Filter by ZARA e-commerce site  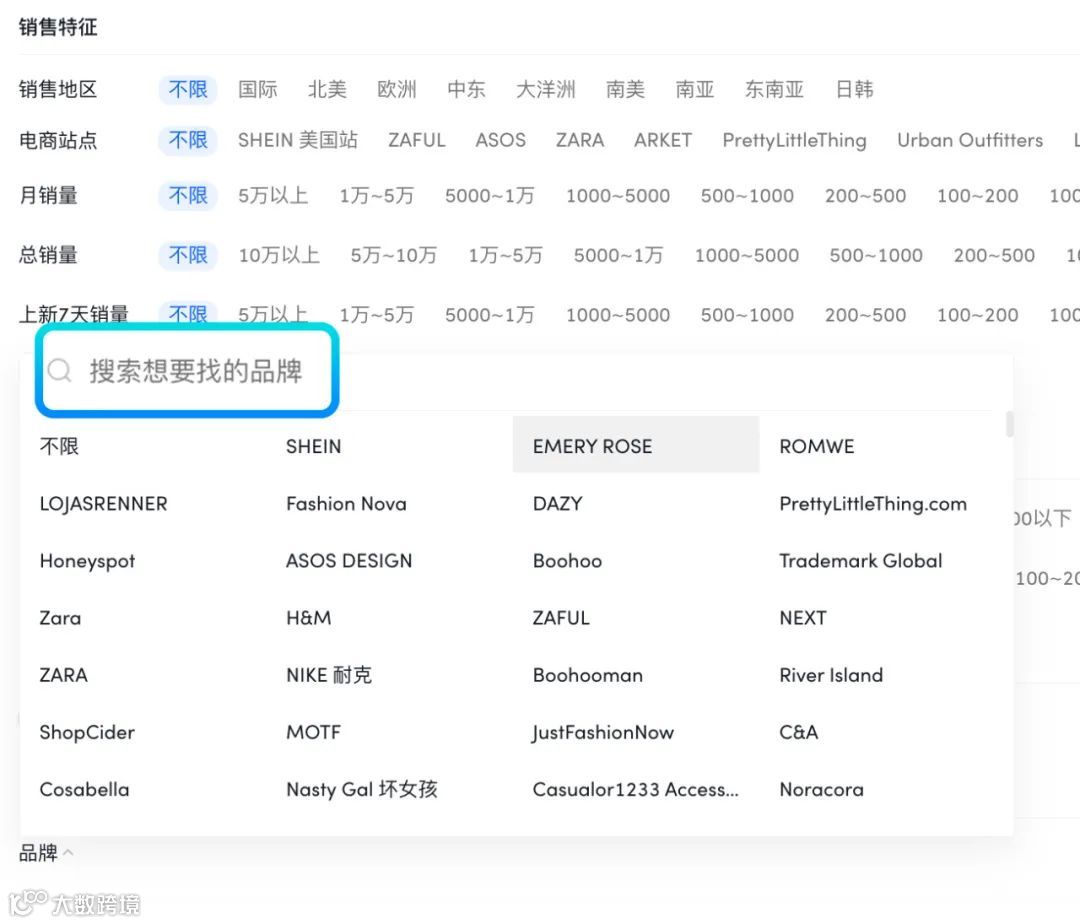tap(580, 140)
